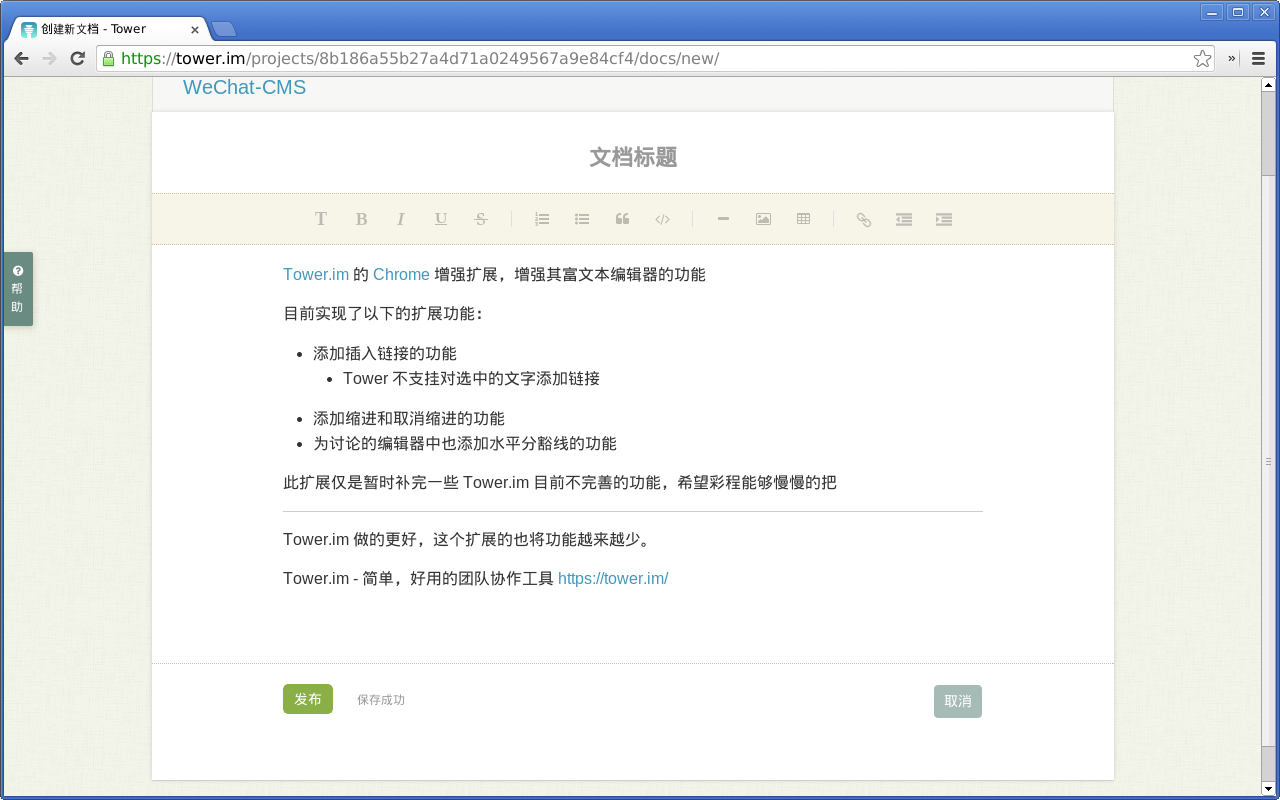
Task: Bookmark this page with the star icon
Action: tap(1202, 58)
